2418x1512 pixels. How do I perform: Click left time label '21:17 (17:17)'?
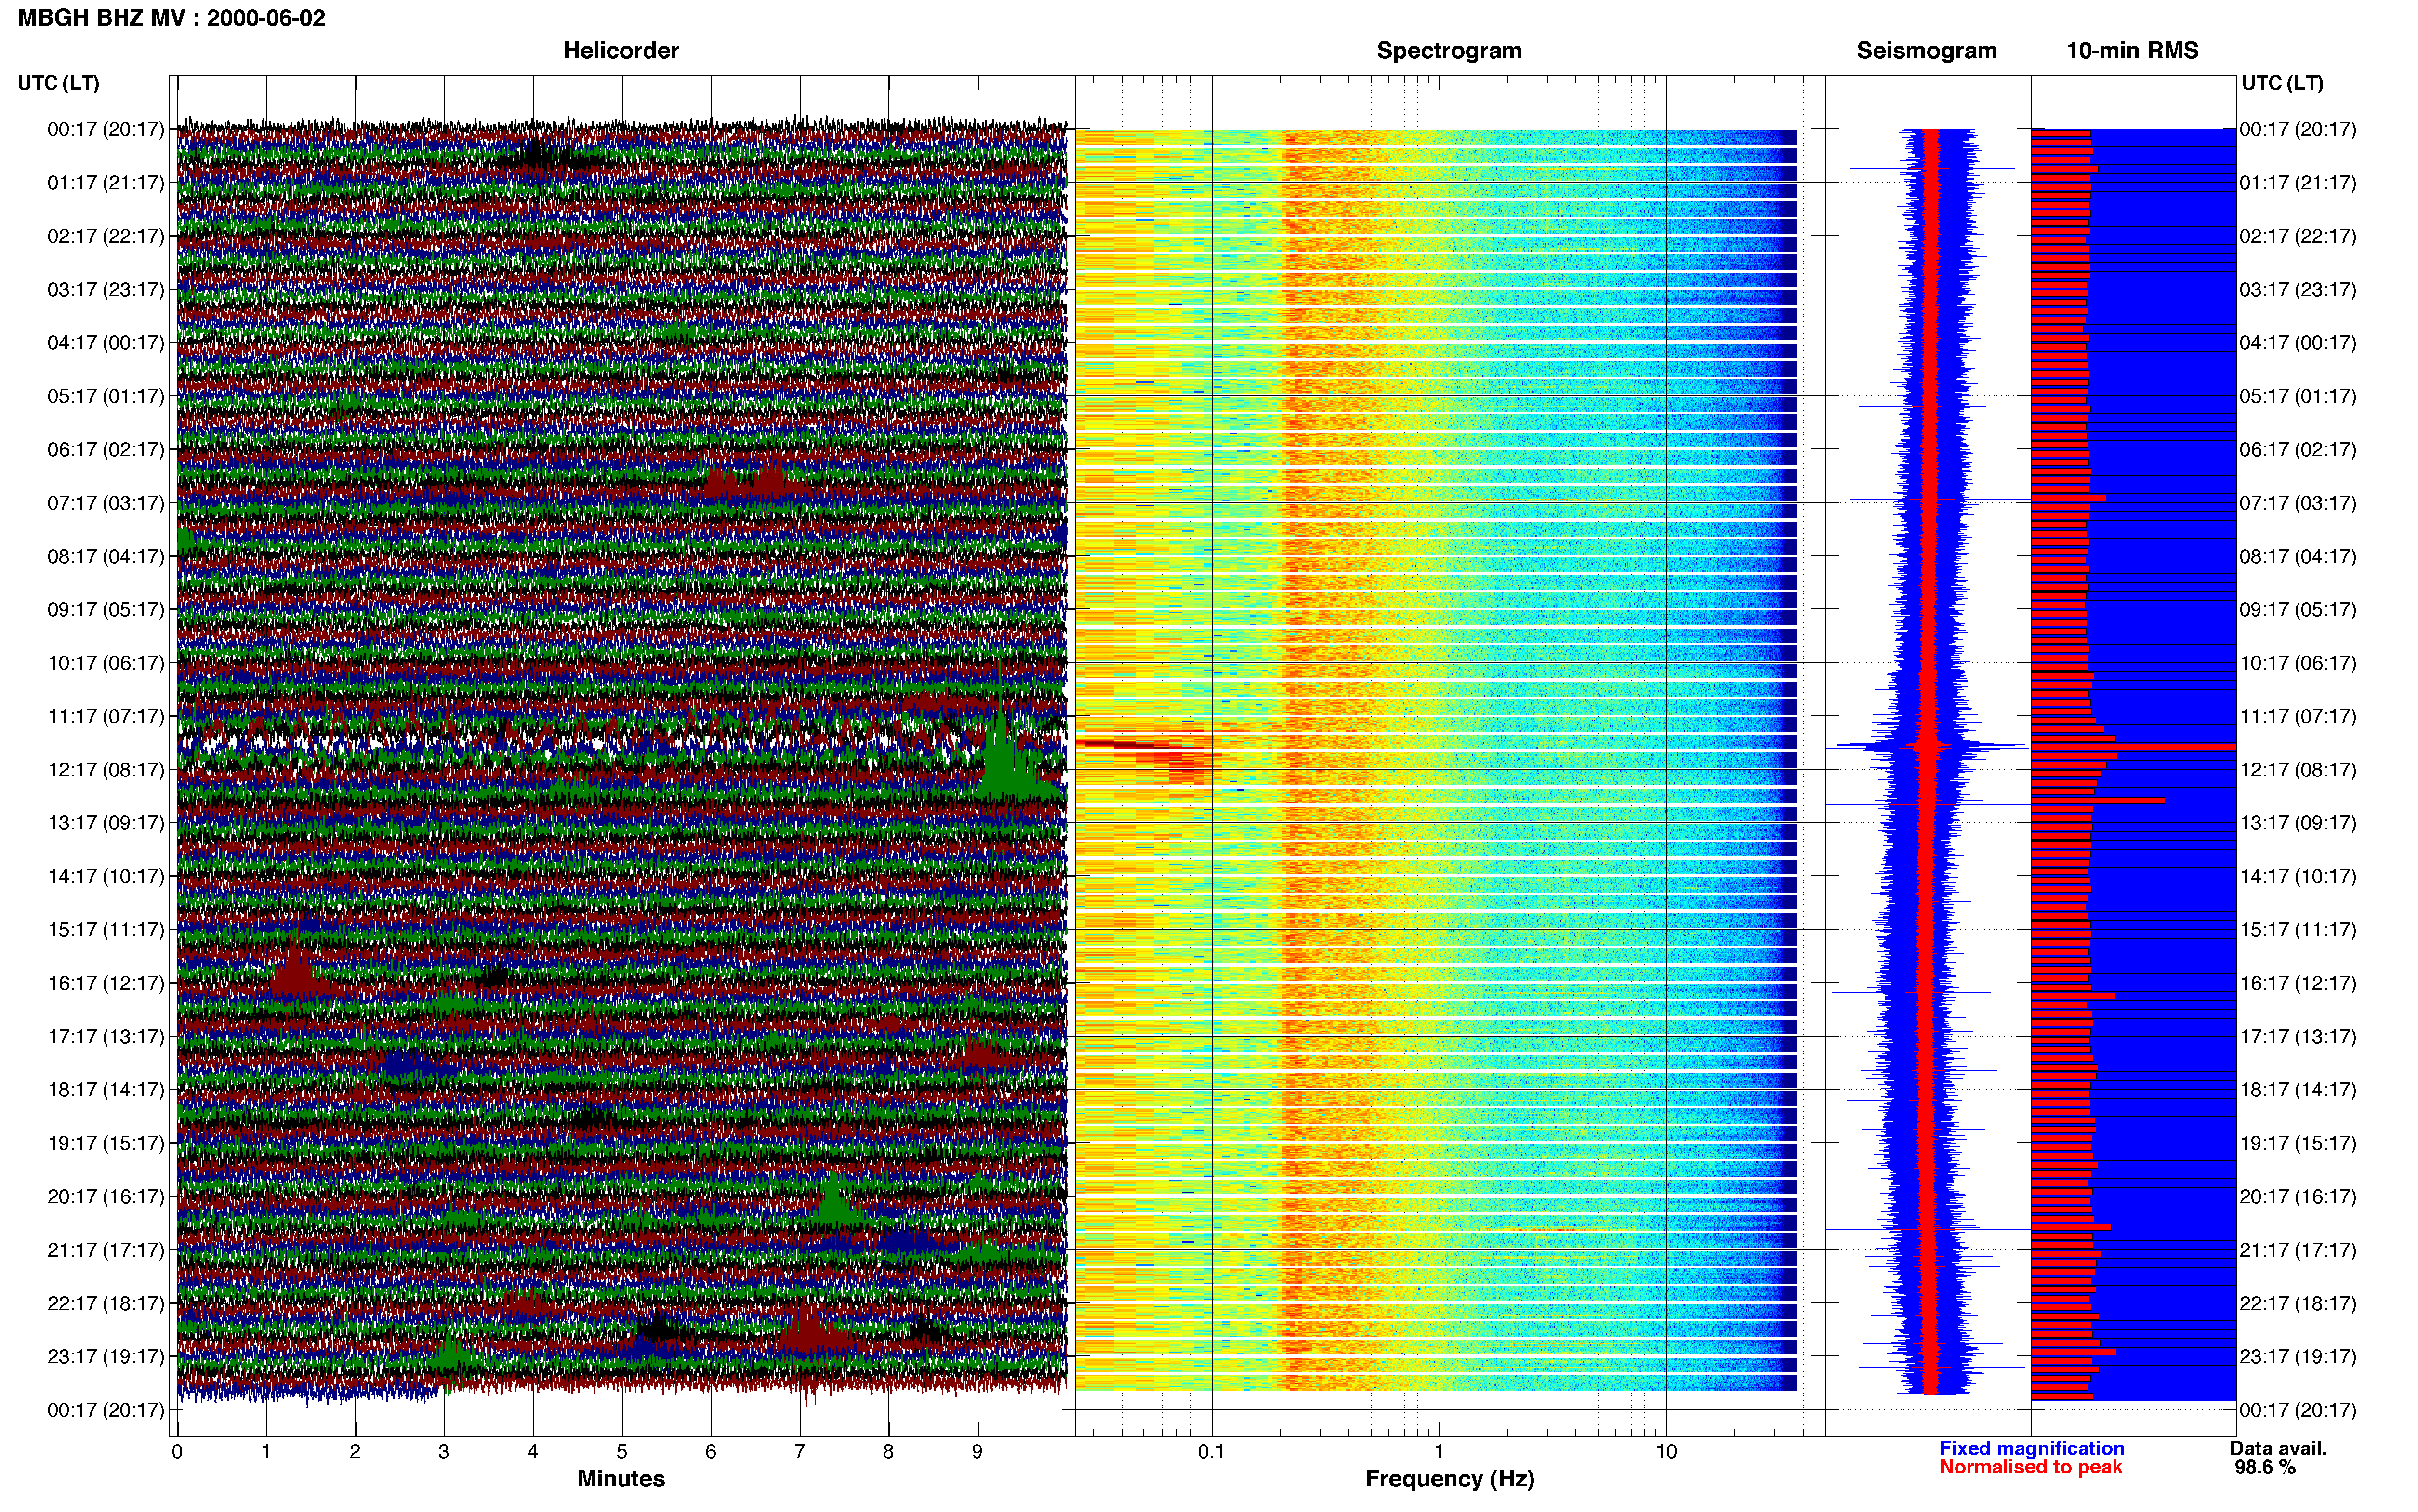tap(106, 1249)
